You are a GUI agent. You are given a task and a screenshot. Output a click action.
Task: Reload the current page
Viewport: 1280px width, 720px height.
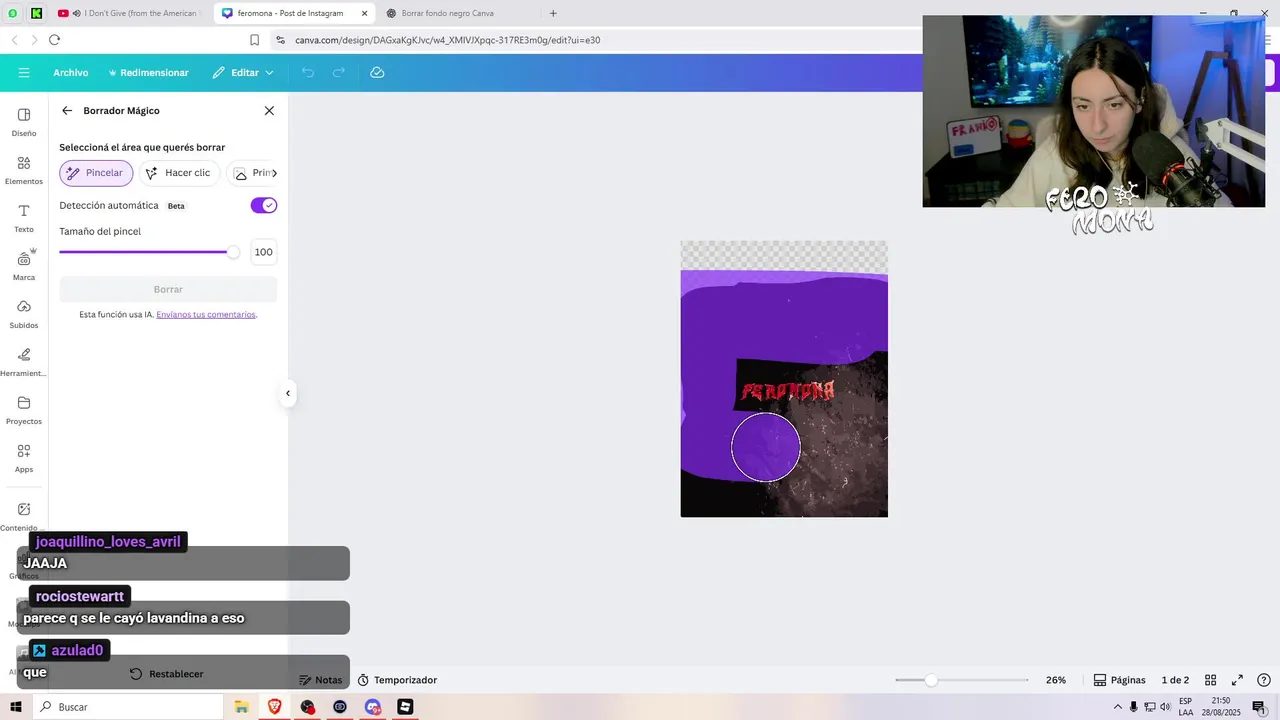[x=54, y=40]
